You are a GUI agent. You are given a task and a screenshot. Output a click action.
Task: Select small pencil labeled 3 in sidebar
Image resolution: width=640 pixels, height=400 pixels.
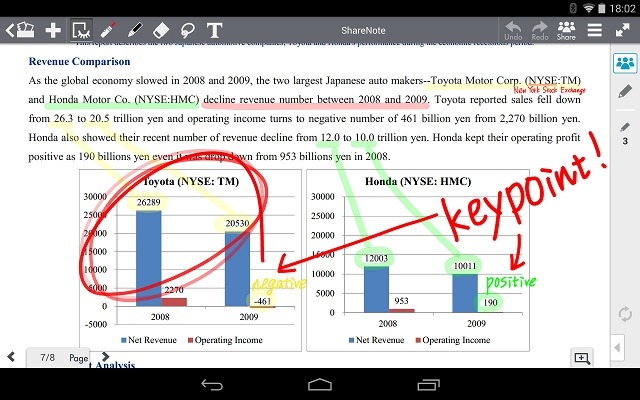pyautogui.click(x=625, y=133)
